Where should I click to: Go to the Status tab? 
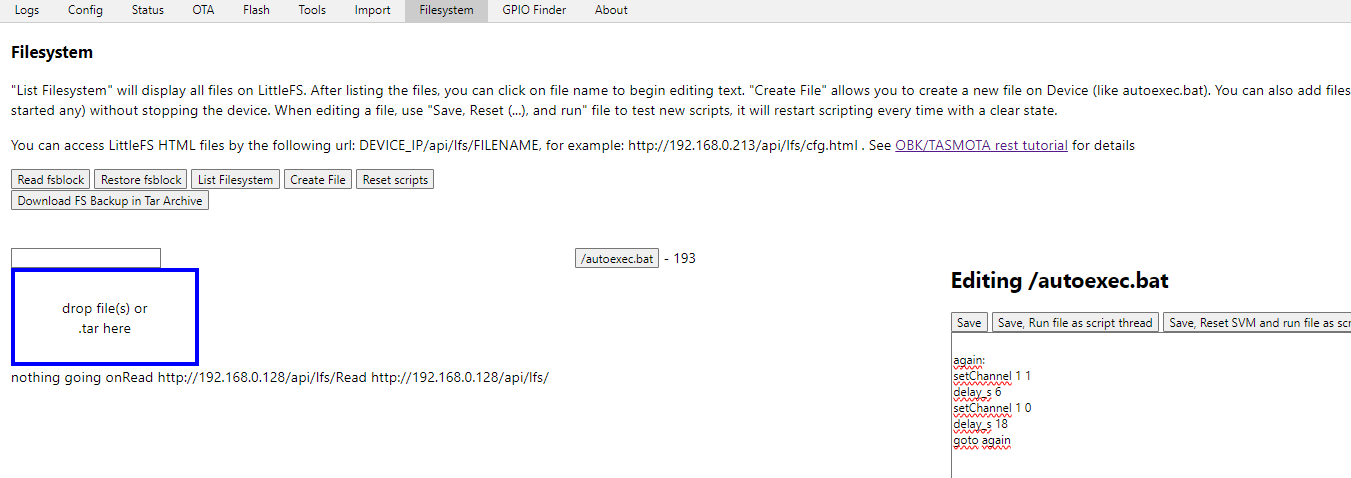(x=147, y=10)
